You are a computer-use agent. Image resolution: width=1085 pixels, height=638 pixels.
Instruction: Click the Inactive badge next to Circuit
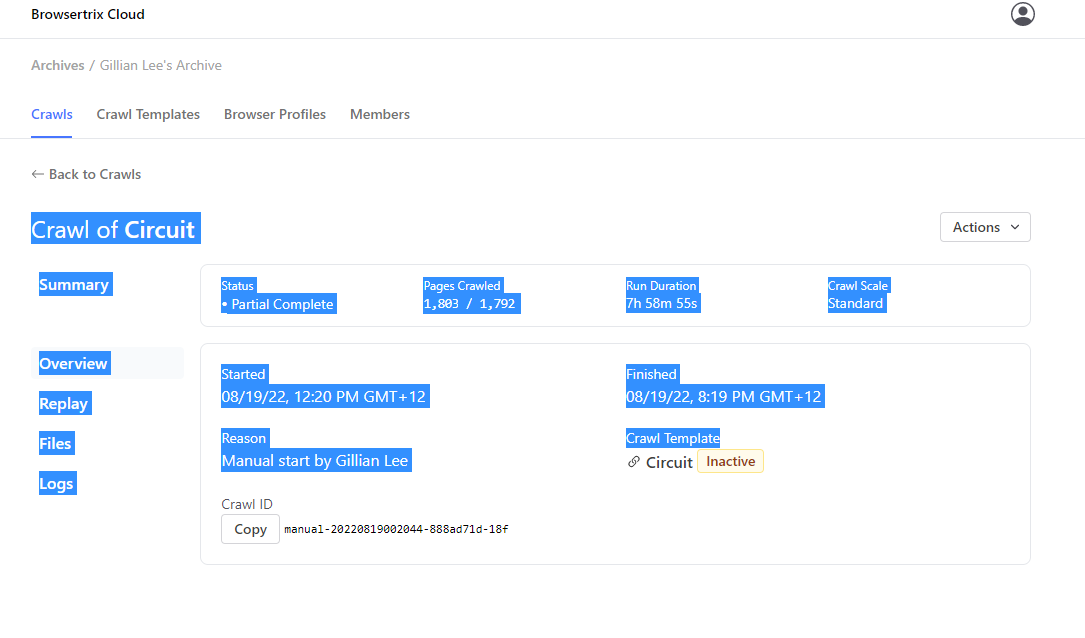[730, 461]
